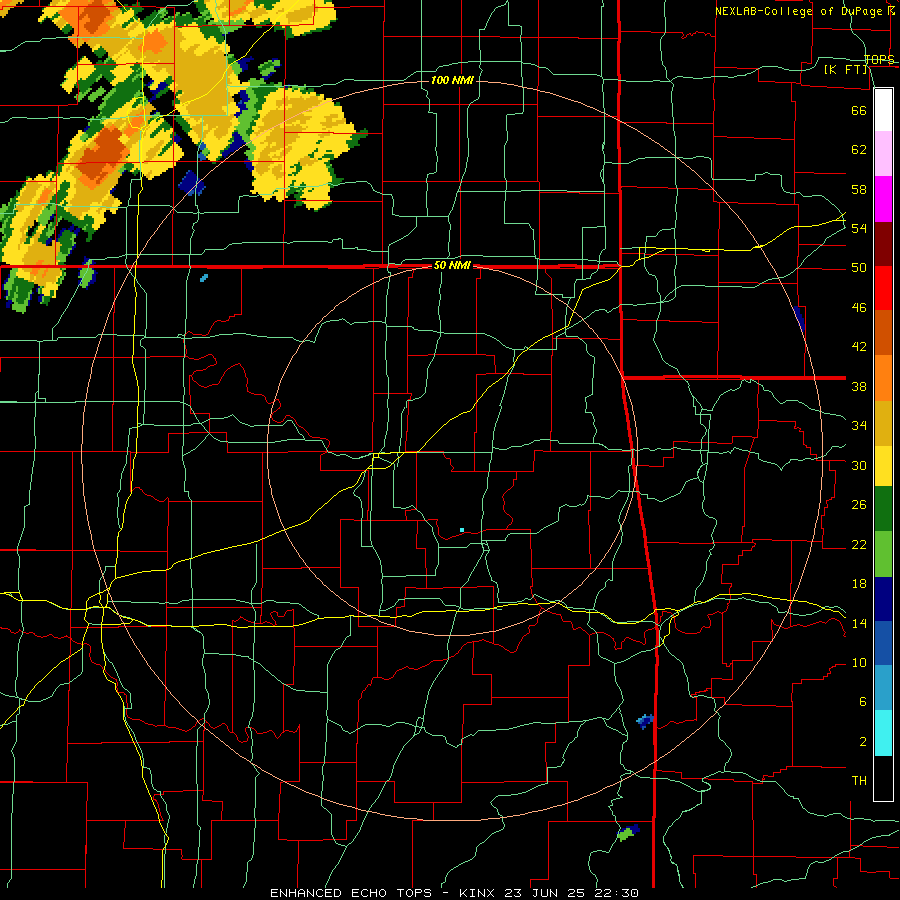Click the legend value 62
This screenshot has width=900, height=900.
pyautogui.click(x=859, y=150)
